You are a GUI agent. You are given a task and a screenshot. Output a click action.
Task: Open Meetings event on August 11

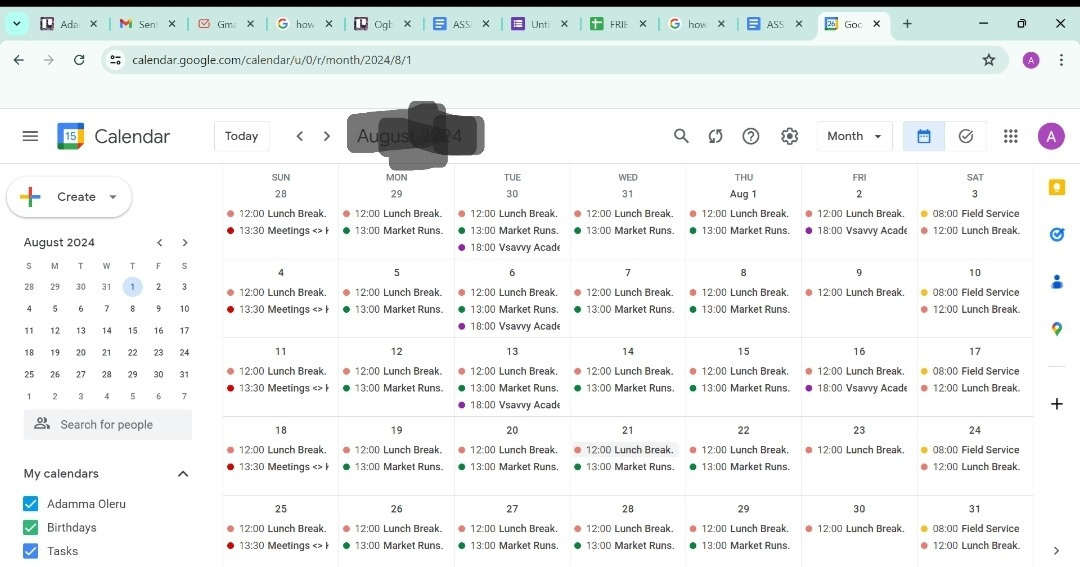[x=280, y=389]
